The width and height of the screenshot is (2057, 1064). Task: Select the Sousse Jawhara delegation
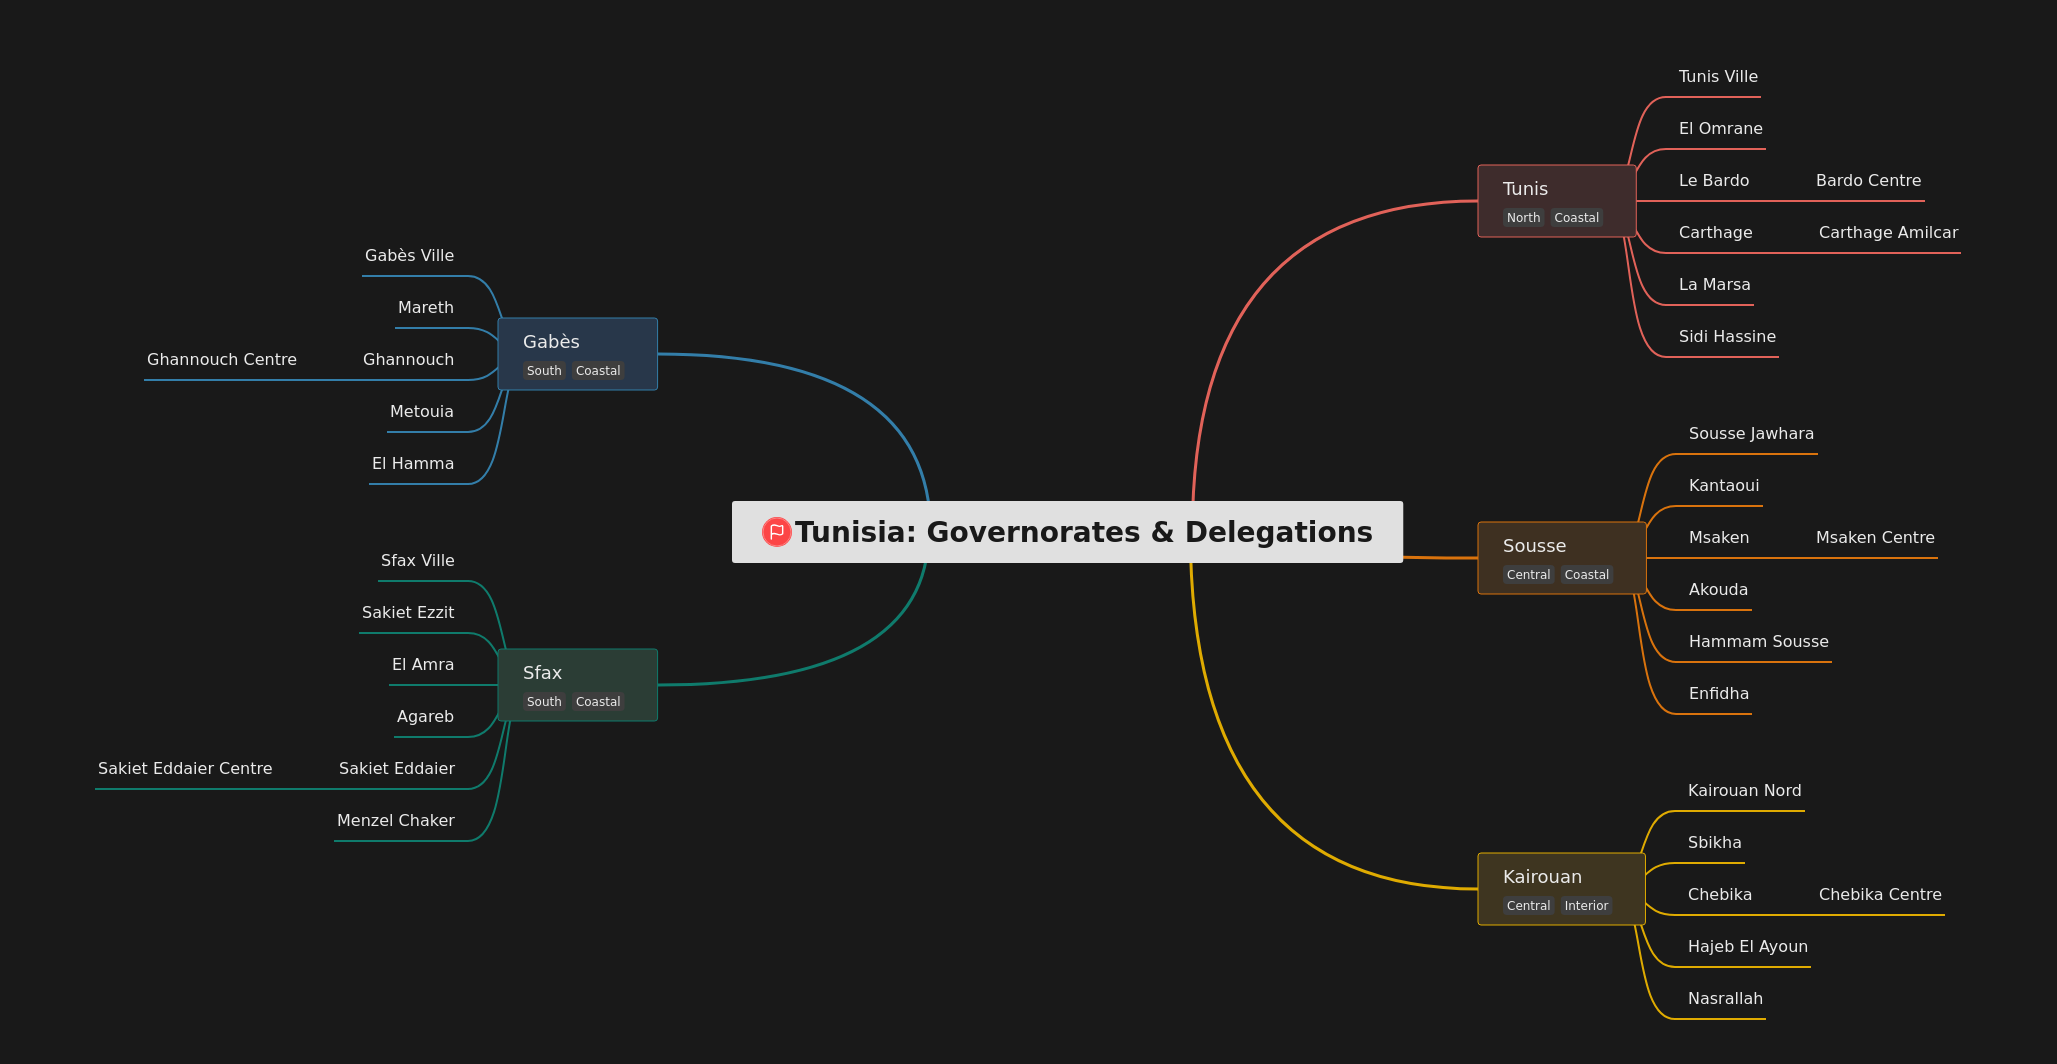(x=1751, y=434)
